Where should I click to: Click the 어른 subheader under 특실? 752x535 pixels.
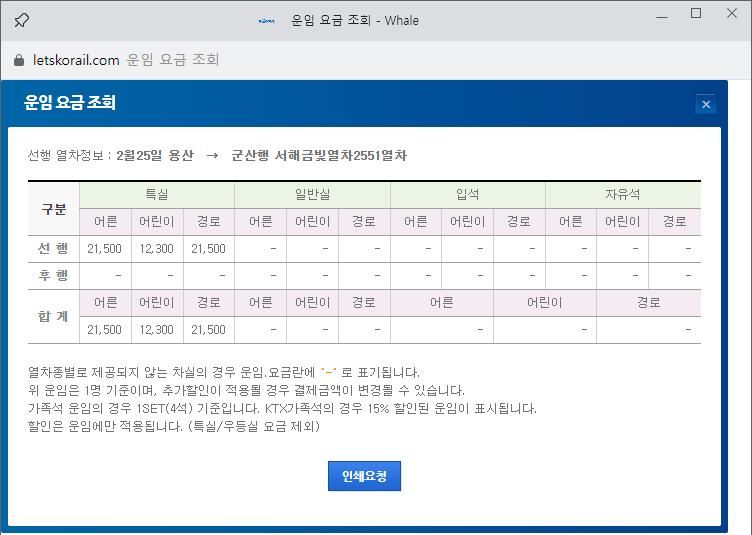[x=106, y=221]
